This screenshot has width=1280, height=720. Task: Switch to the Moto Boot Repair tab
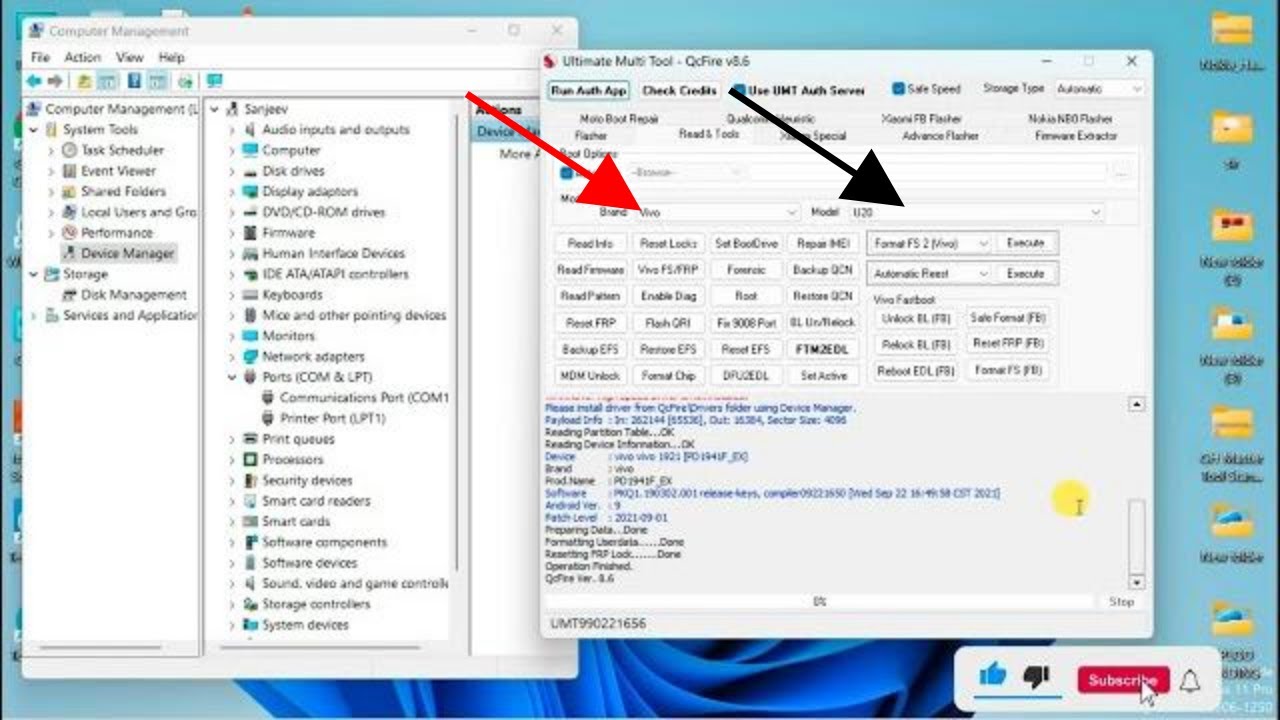point(619,119)
